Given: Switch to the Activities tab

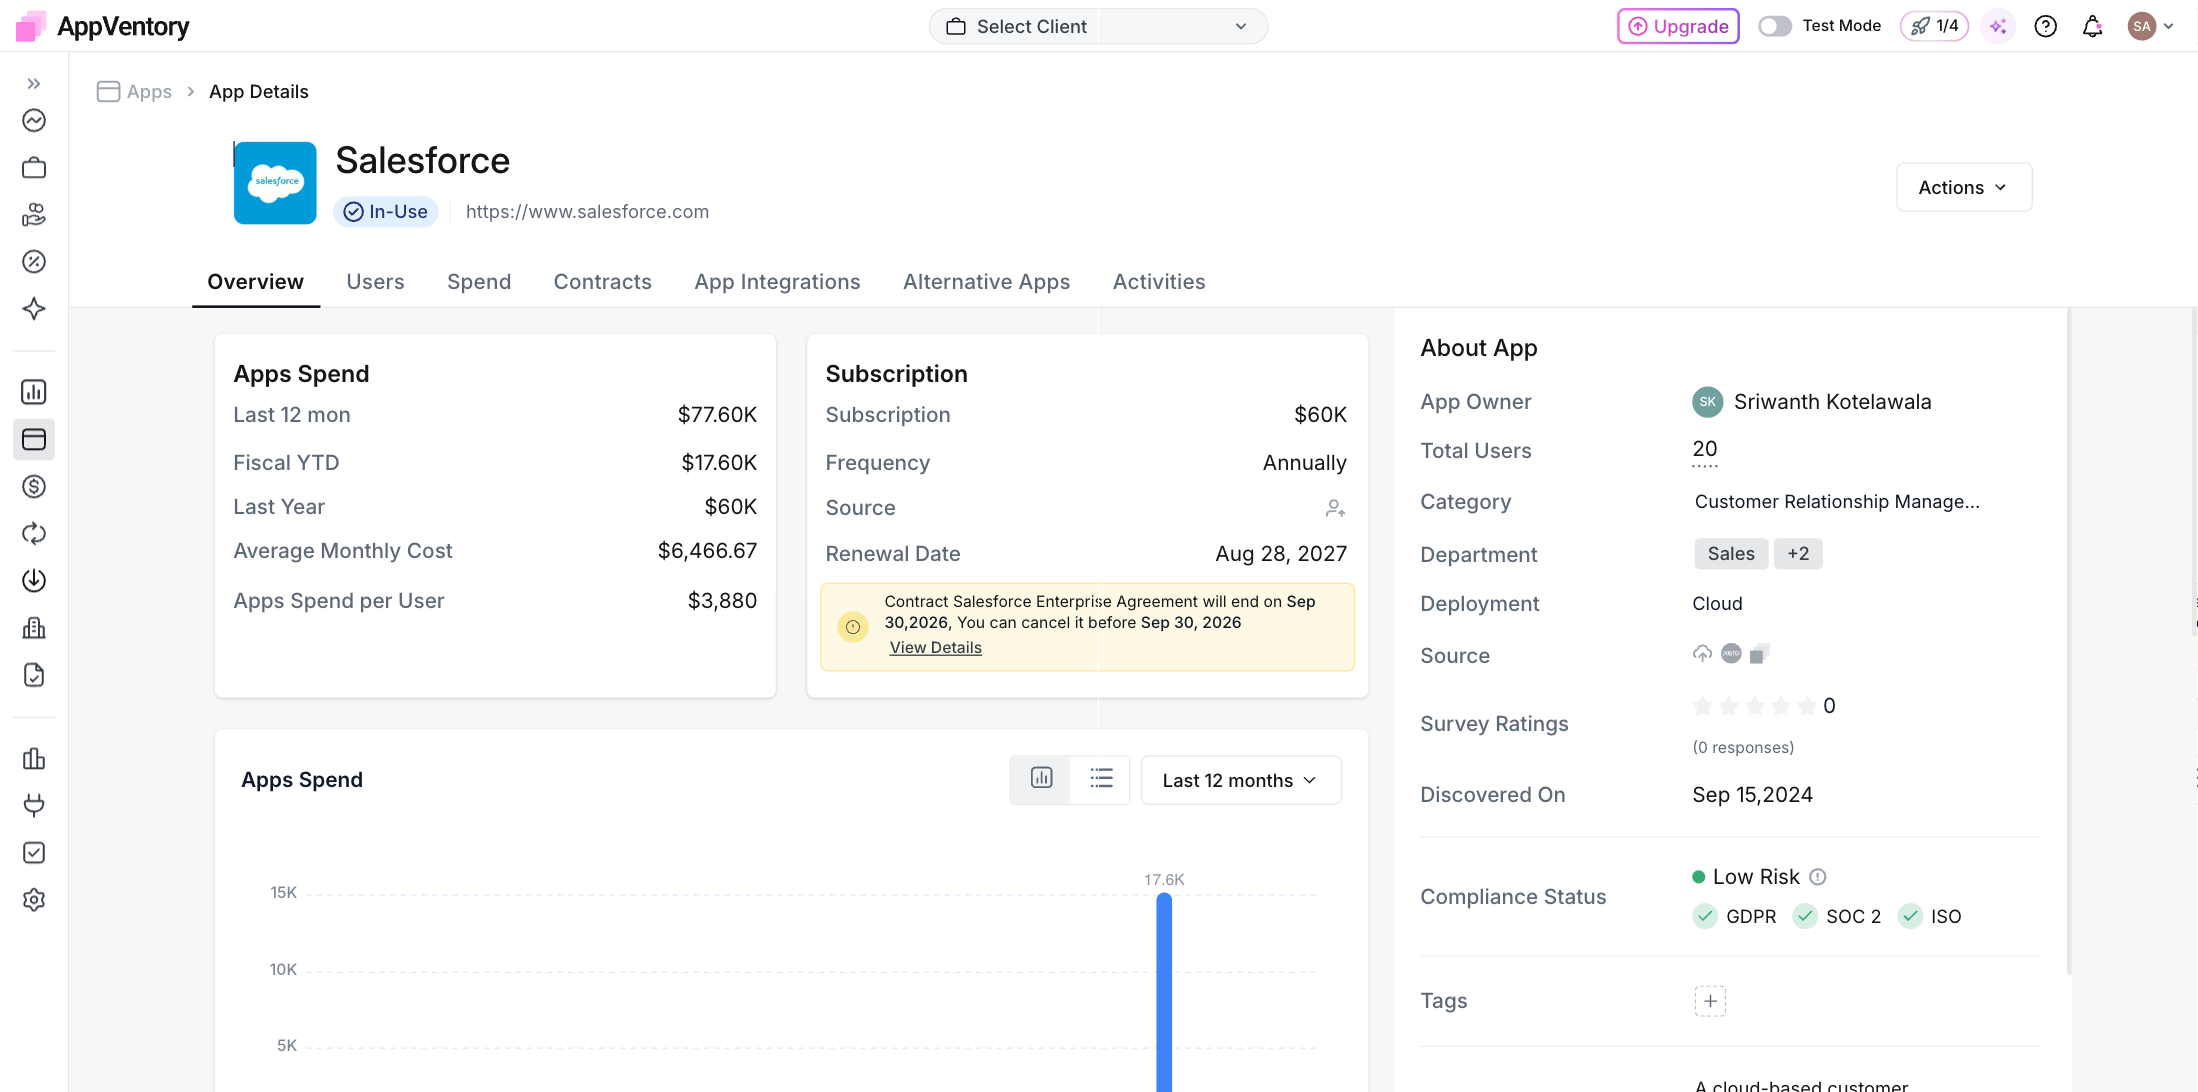Looking at the screenshot, I should pos(1159,282).
